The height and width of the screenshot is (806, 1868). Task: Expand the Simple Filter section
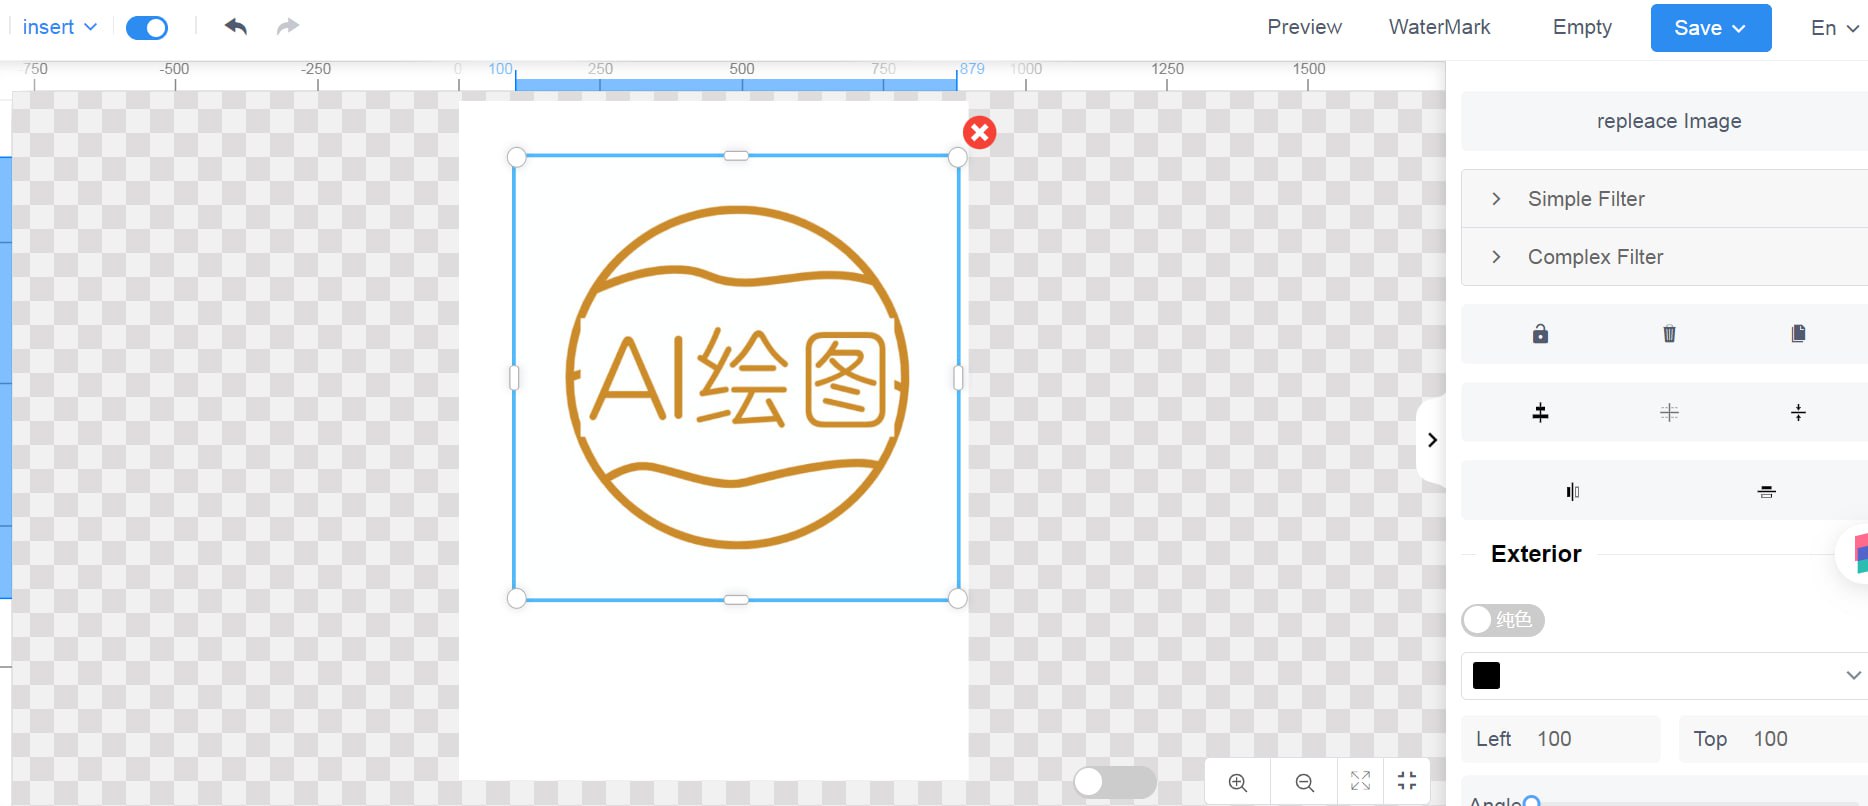1585,199
